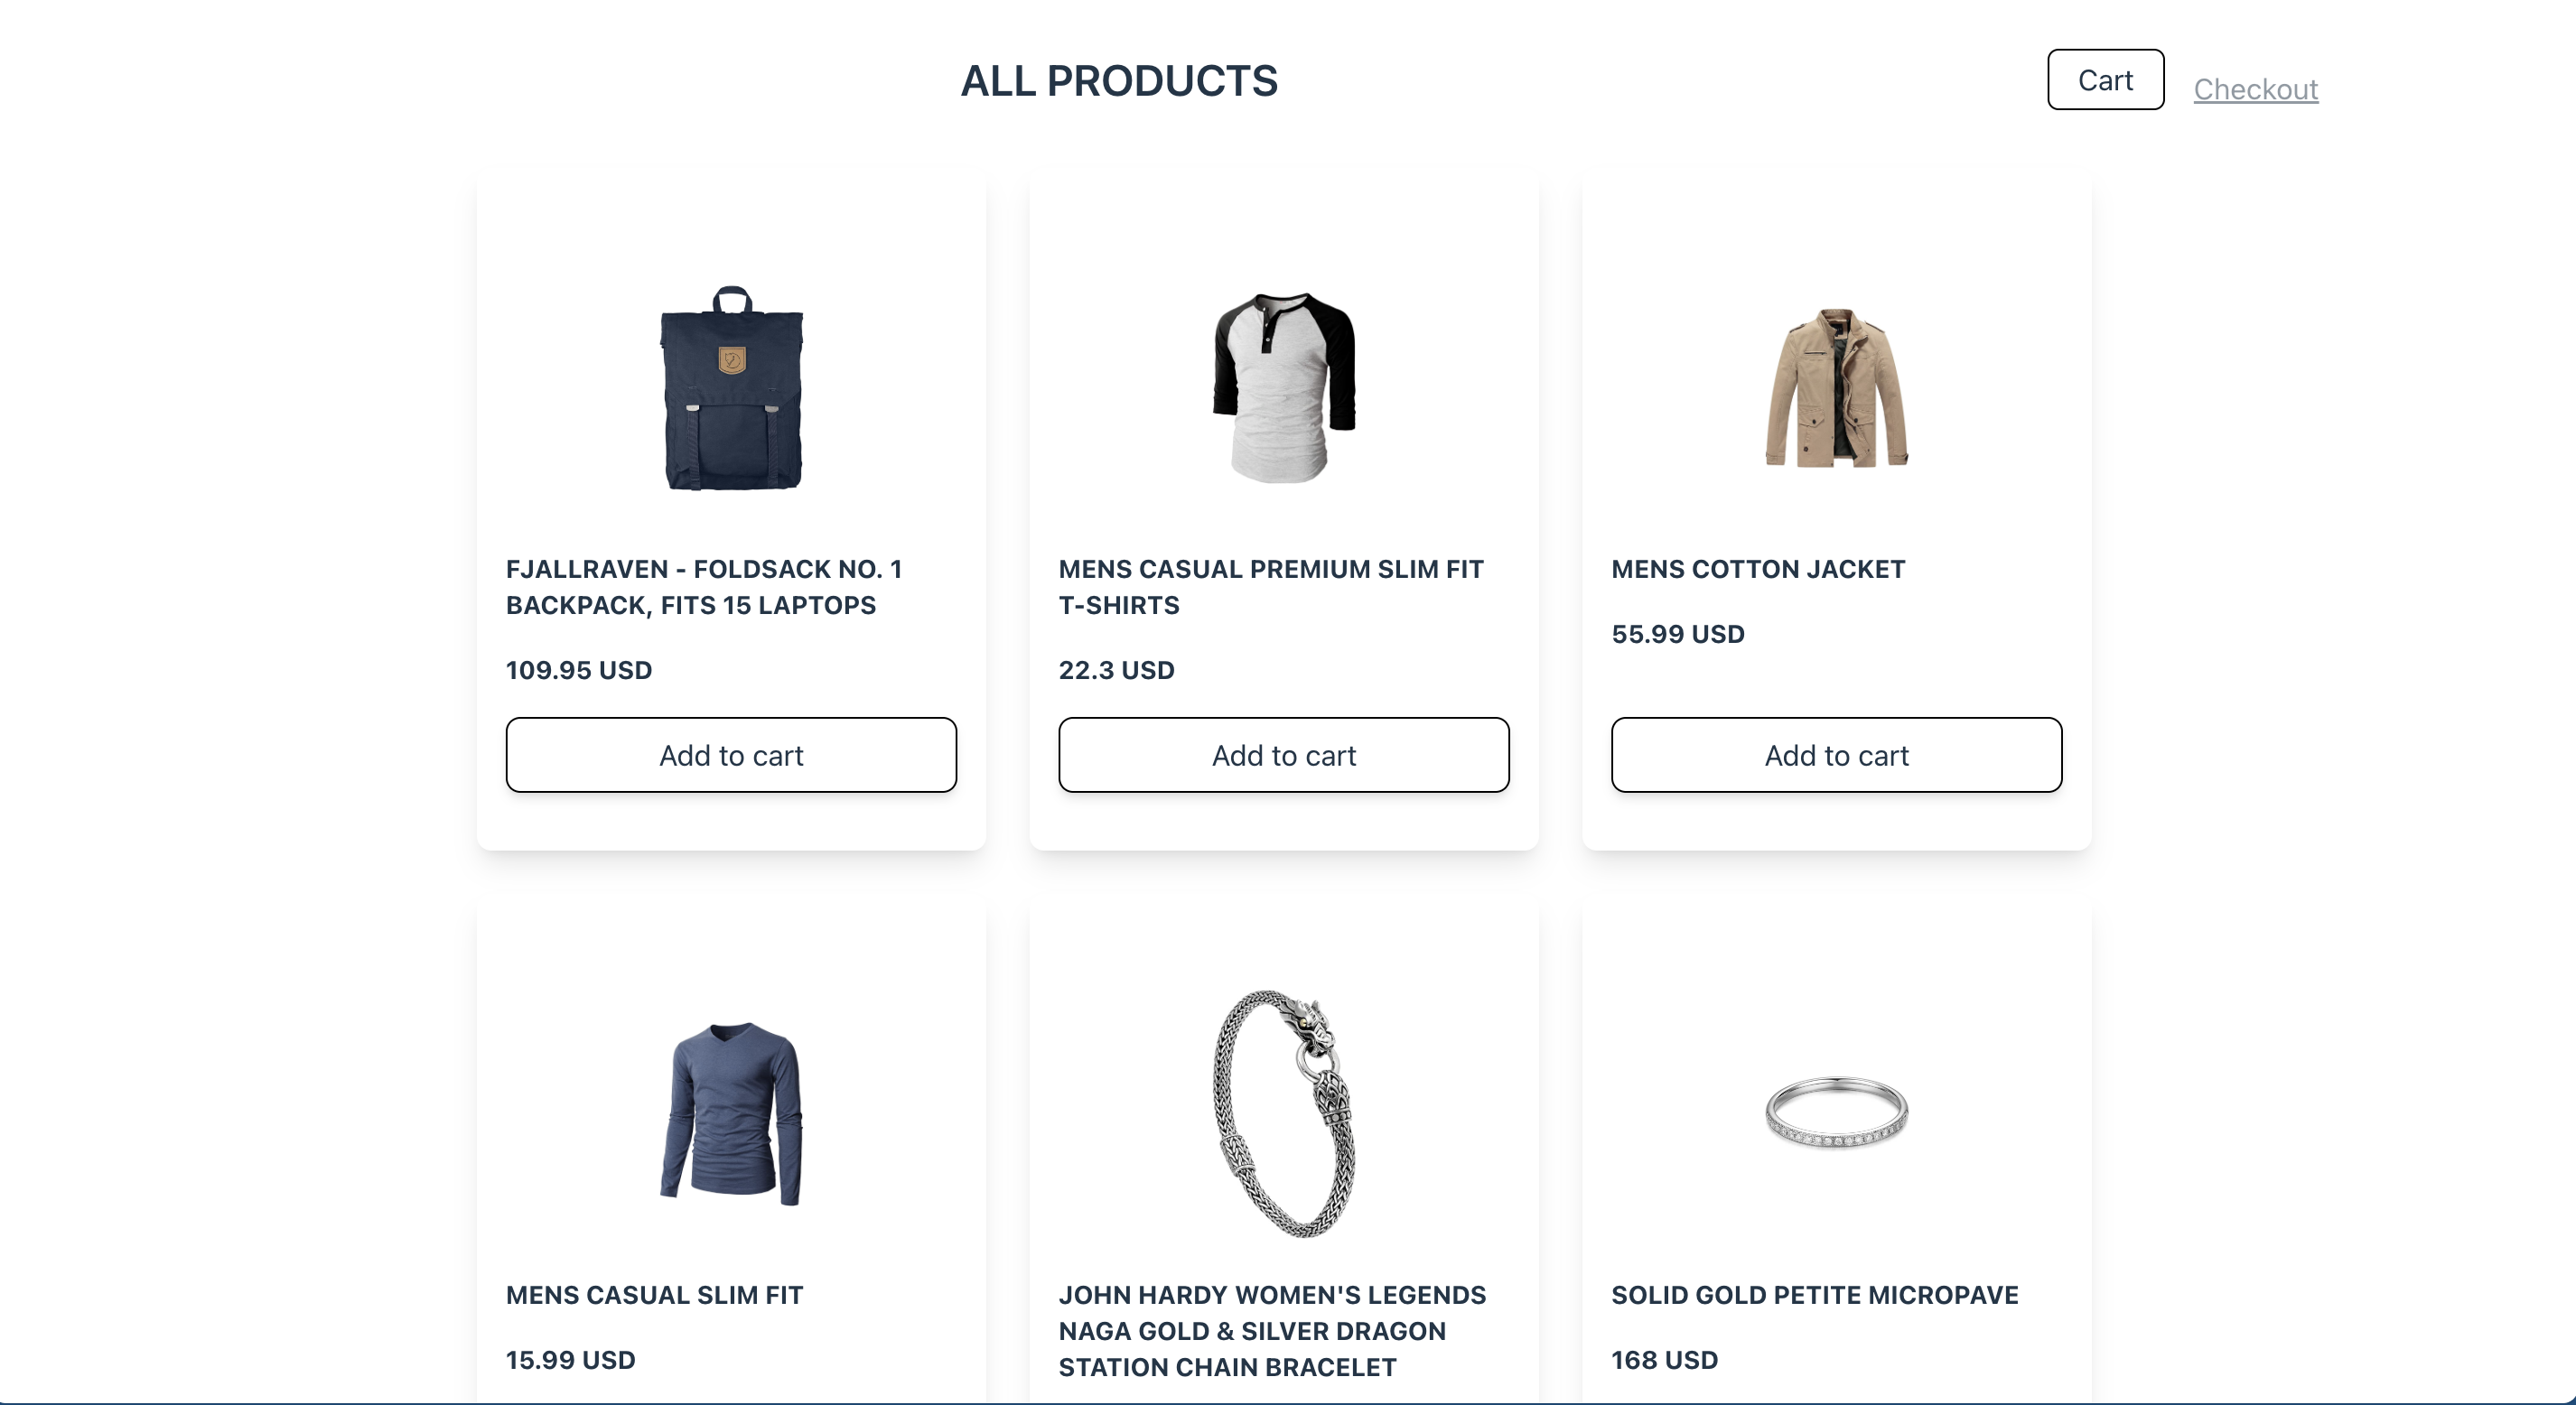2576x1405 pixels.
Task: Click the 168 USD ring price
Action: [1664, 1360]
